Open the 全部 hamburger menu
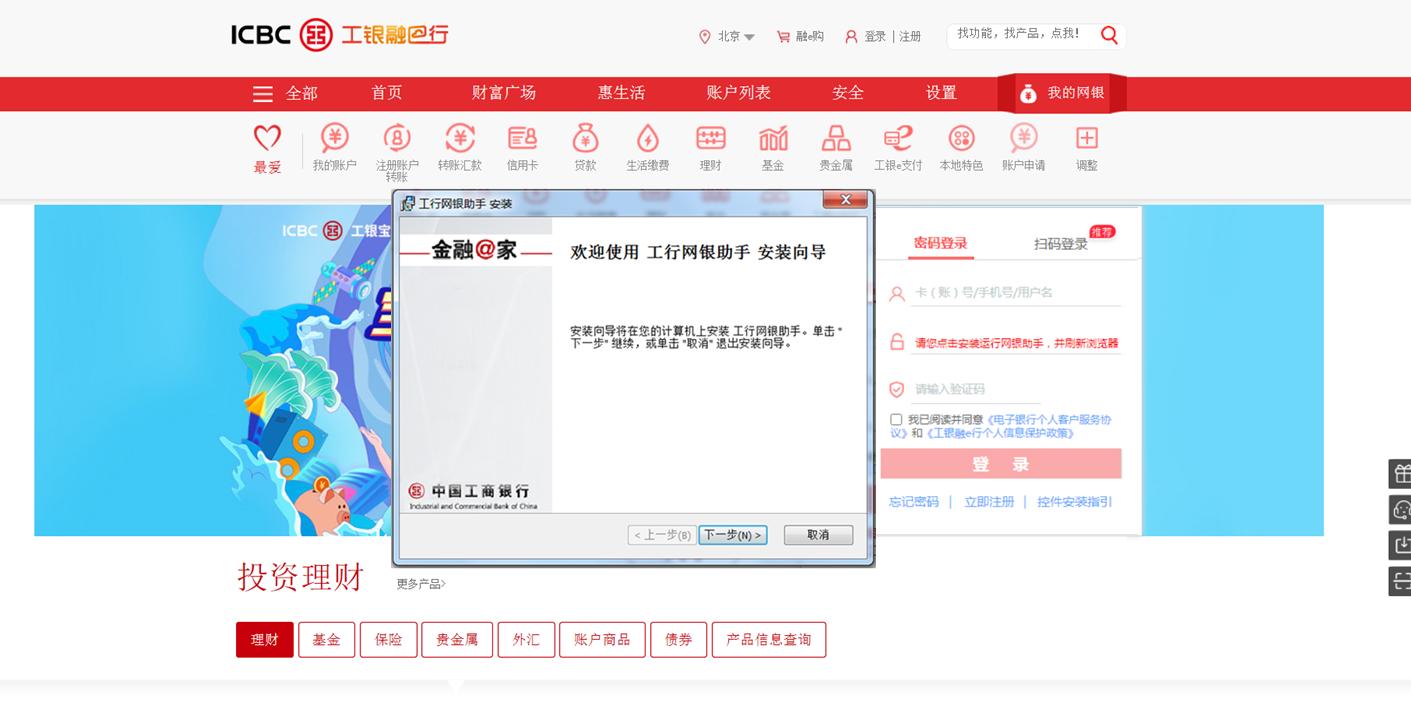Viewport: 1411px width, 706px height. (263, 94)
